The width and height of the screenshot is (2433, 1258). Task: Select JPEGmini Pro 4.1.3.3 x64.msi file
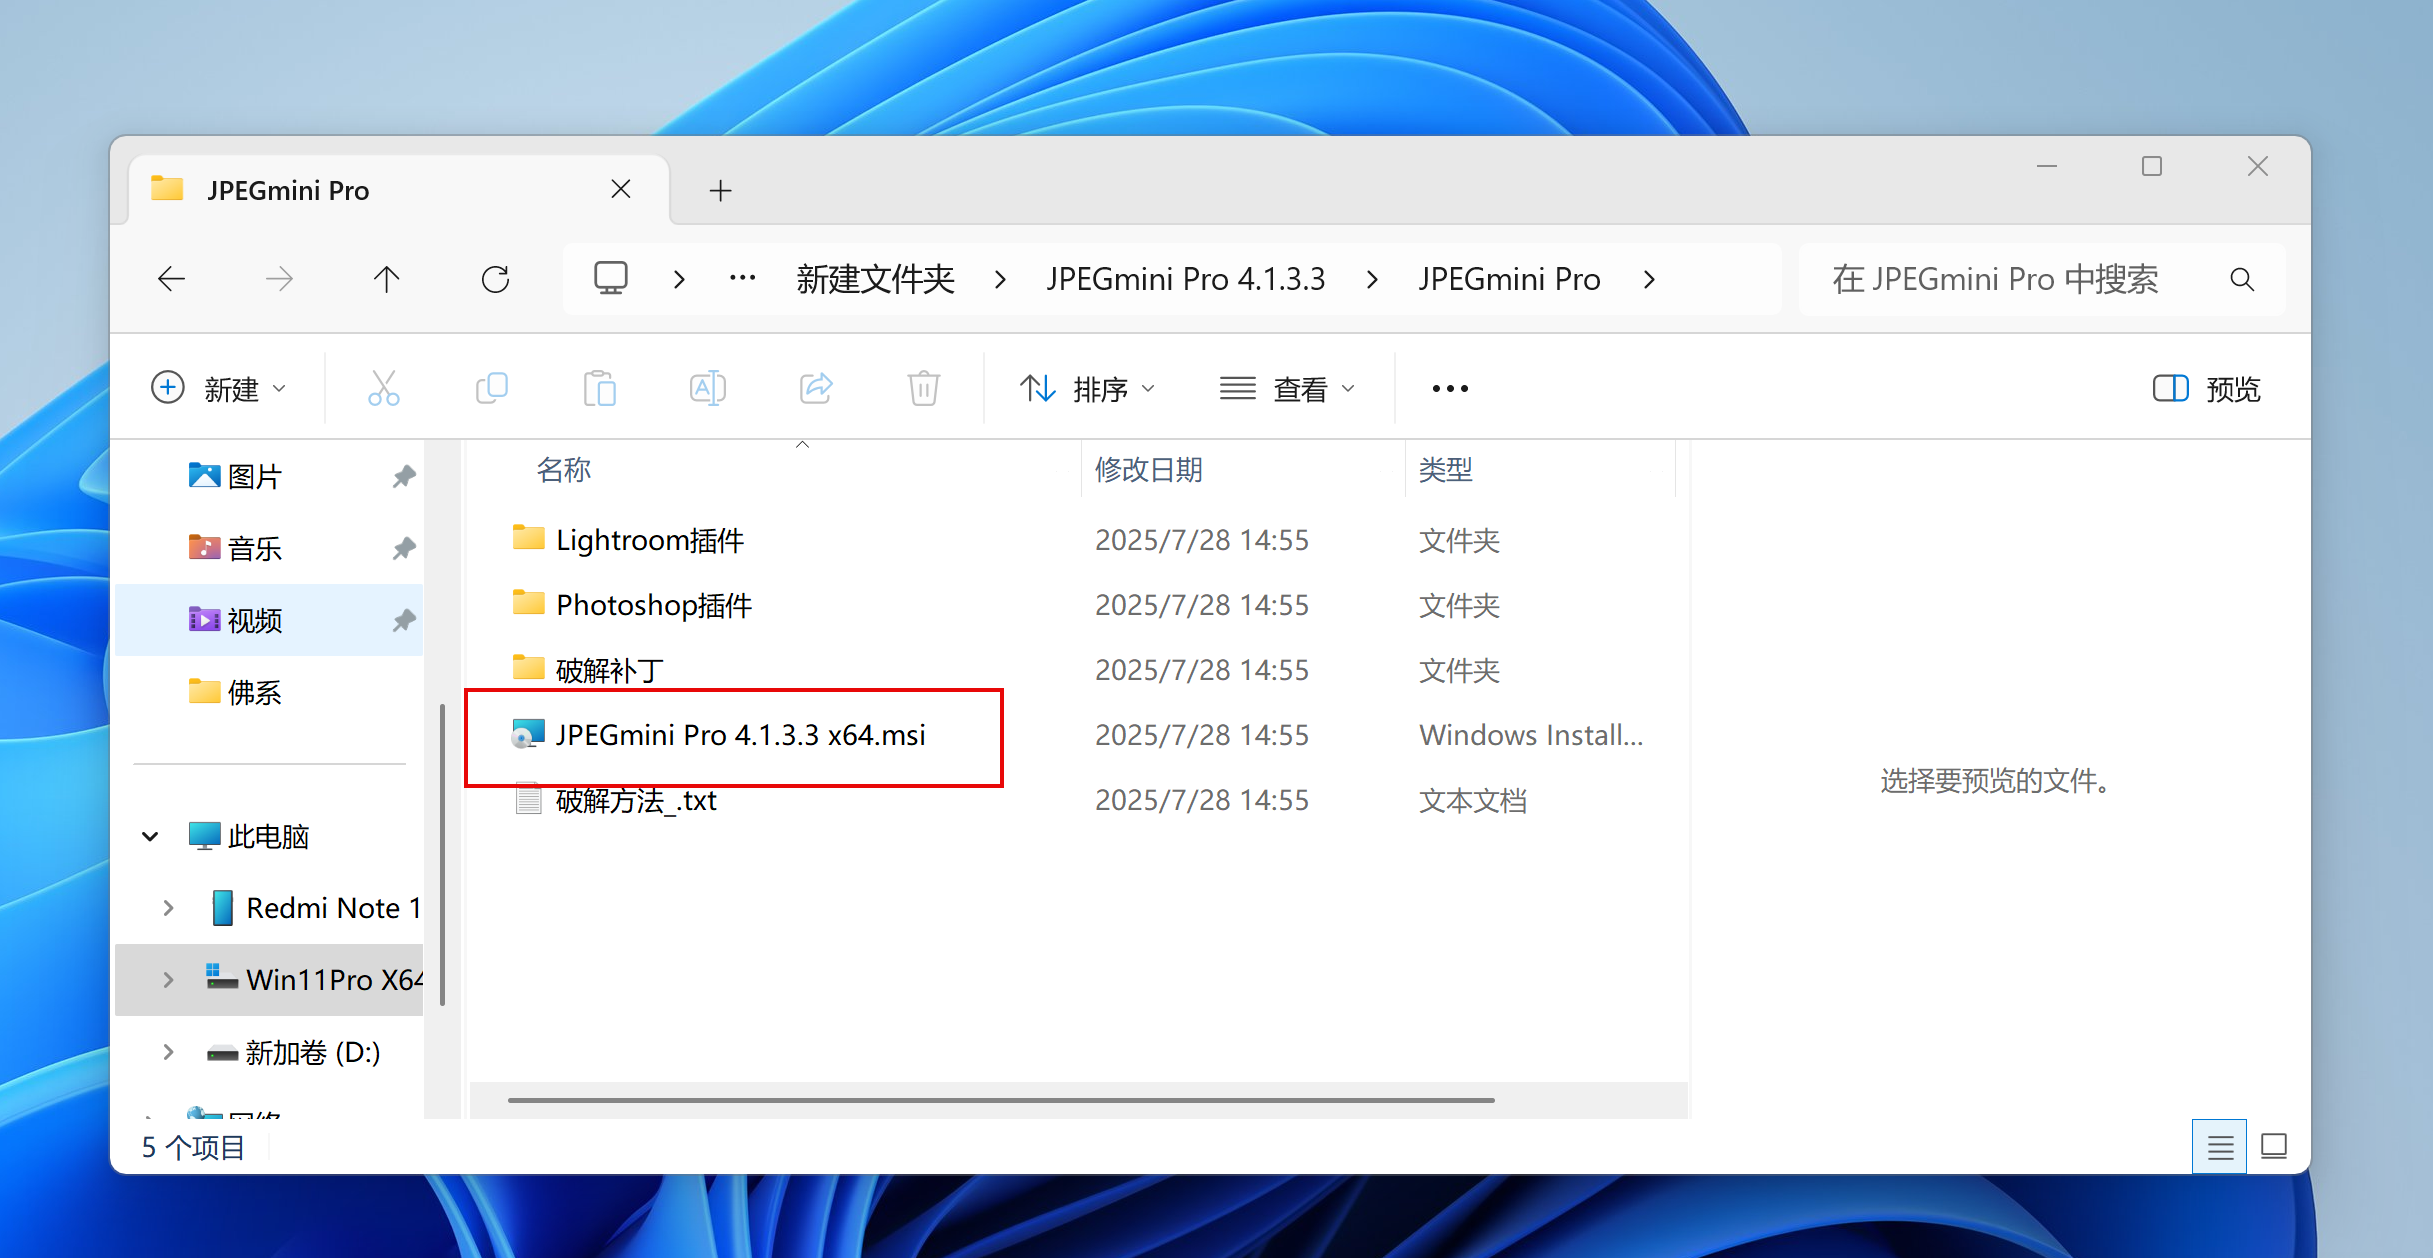[740, 735]
